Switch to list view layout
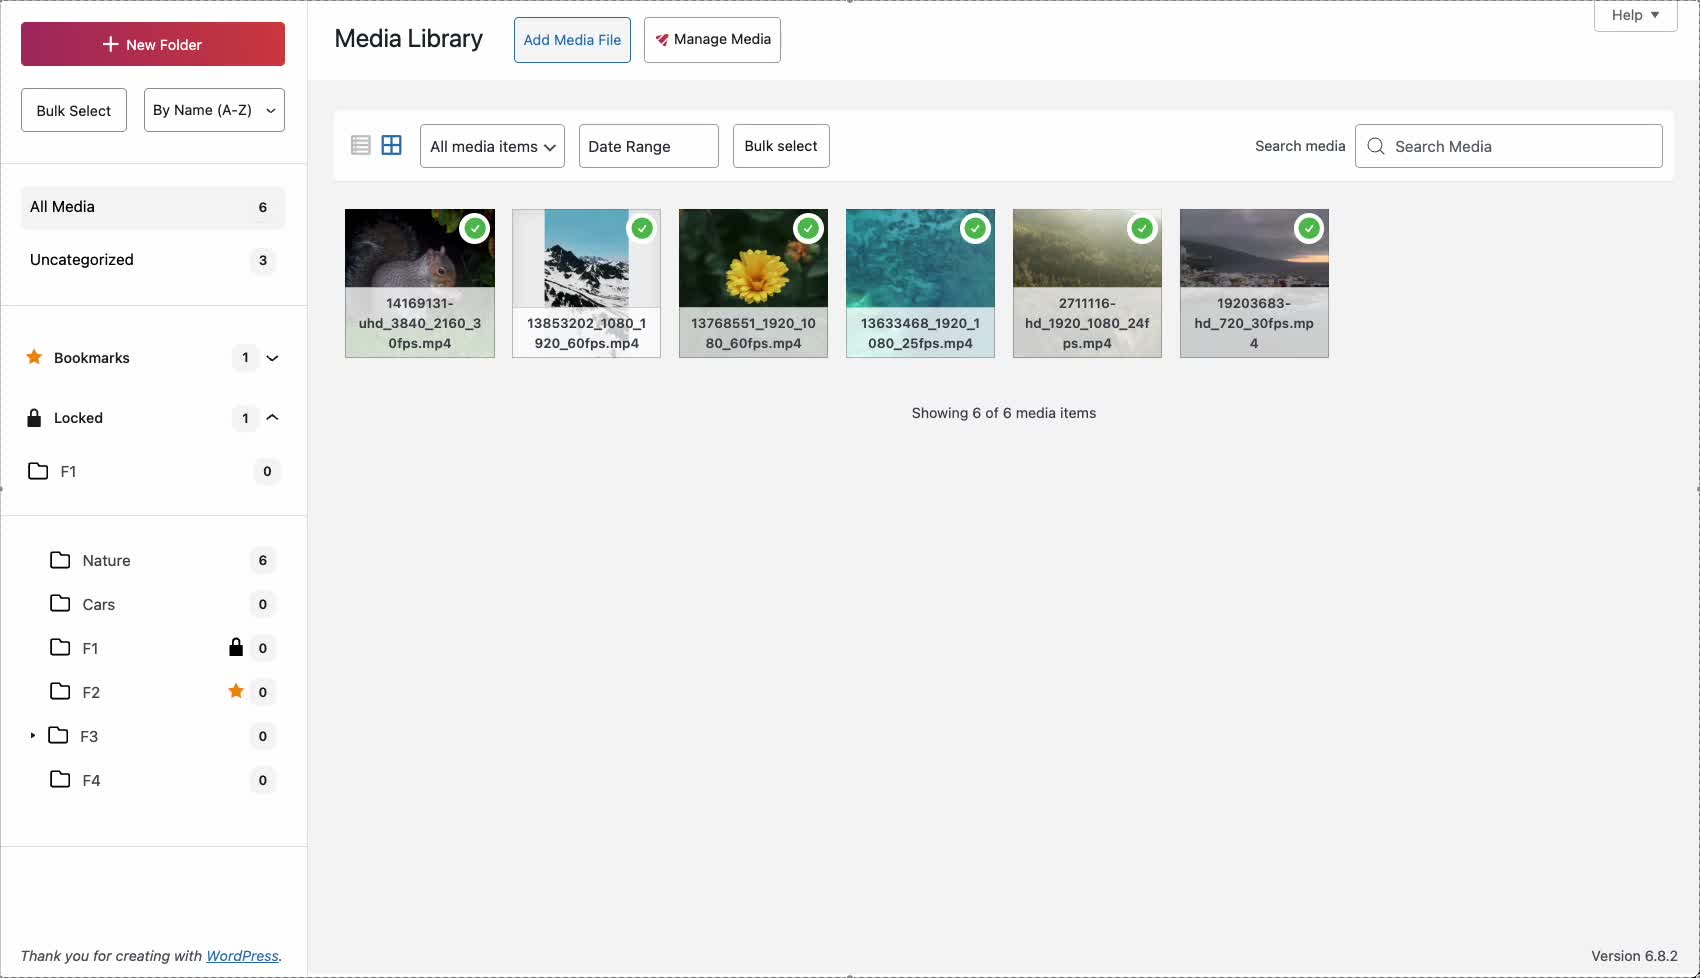 pos(360,145)
